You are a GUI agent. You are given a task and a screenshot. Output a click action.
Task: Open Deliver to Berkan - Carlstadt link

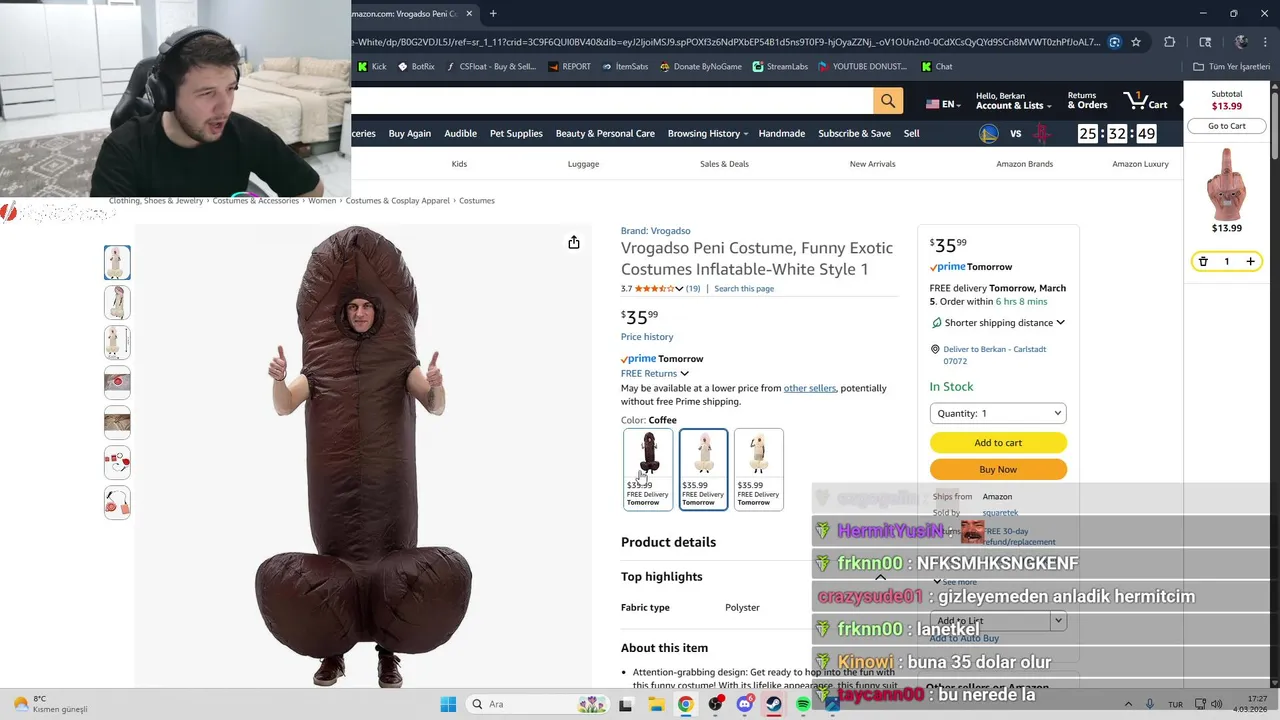(995, 355)
